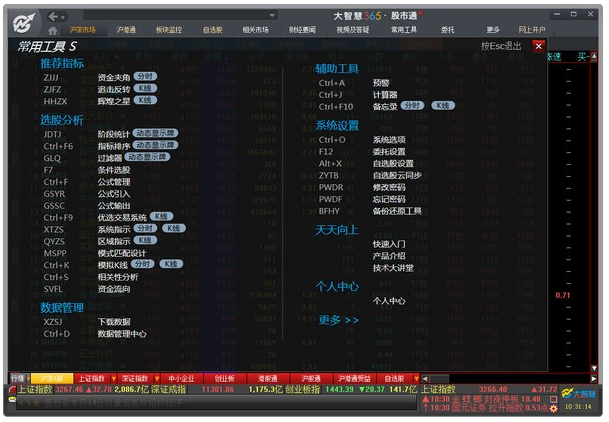Minimize the 大智慧 window
The width and height of the screenshot is (609, 422).
(557, 14)
